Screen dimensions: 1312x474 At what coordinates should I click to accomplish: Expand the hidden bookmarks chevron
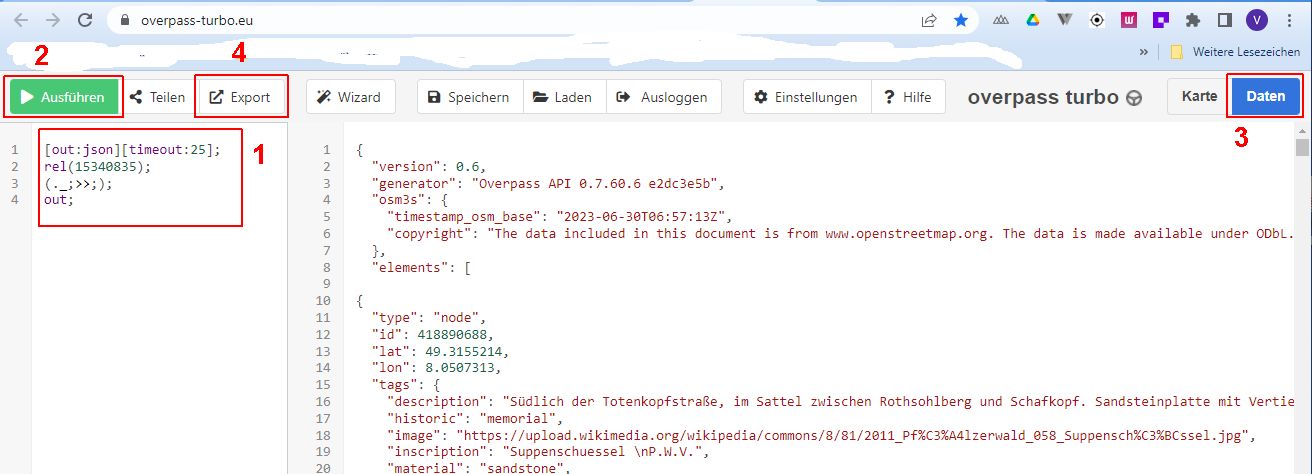1145,52
